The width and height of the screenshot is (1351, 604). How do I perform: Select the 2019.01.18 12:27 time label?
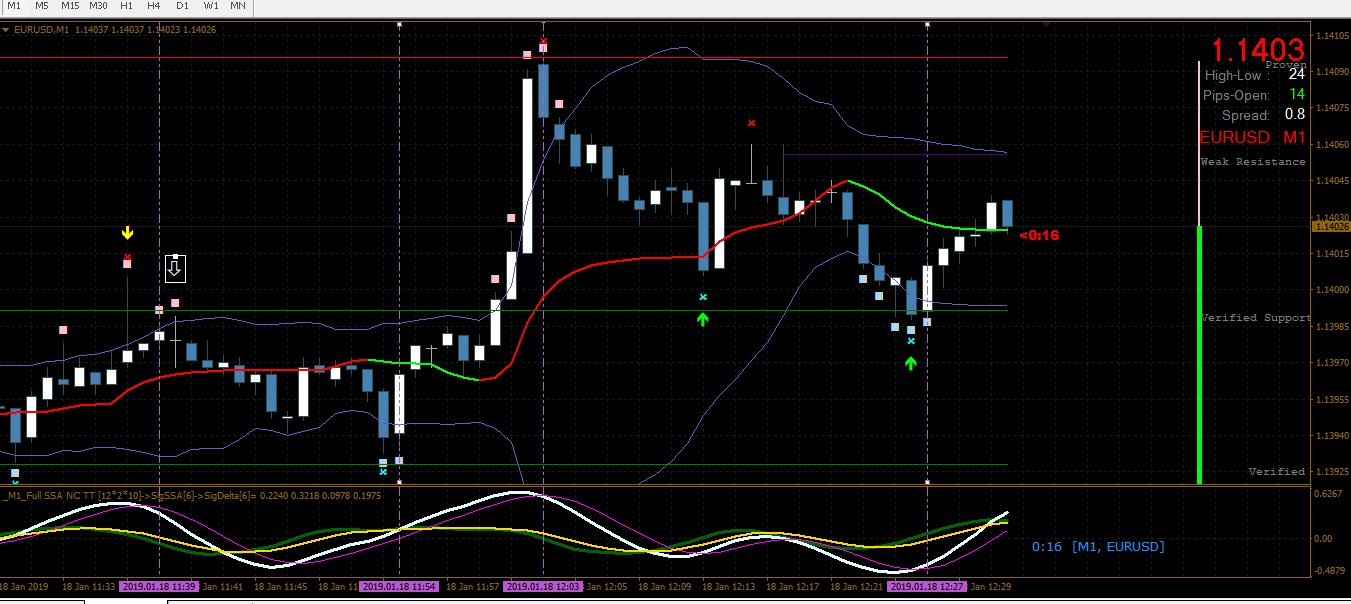pyautogui.click(x=927, y=587)
